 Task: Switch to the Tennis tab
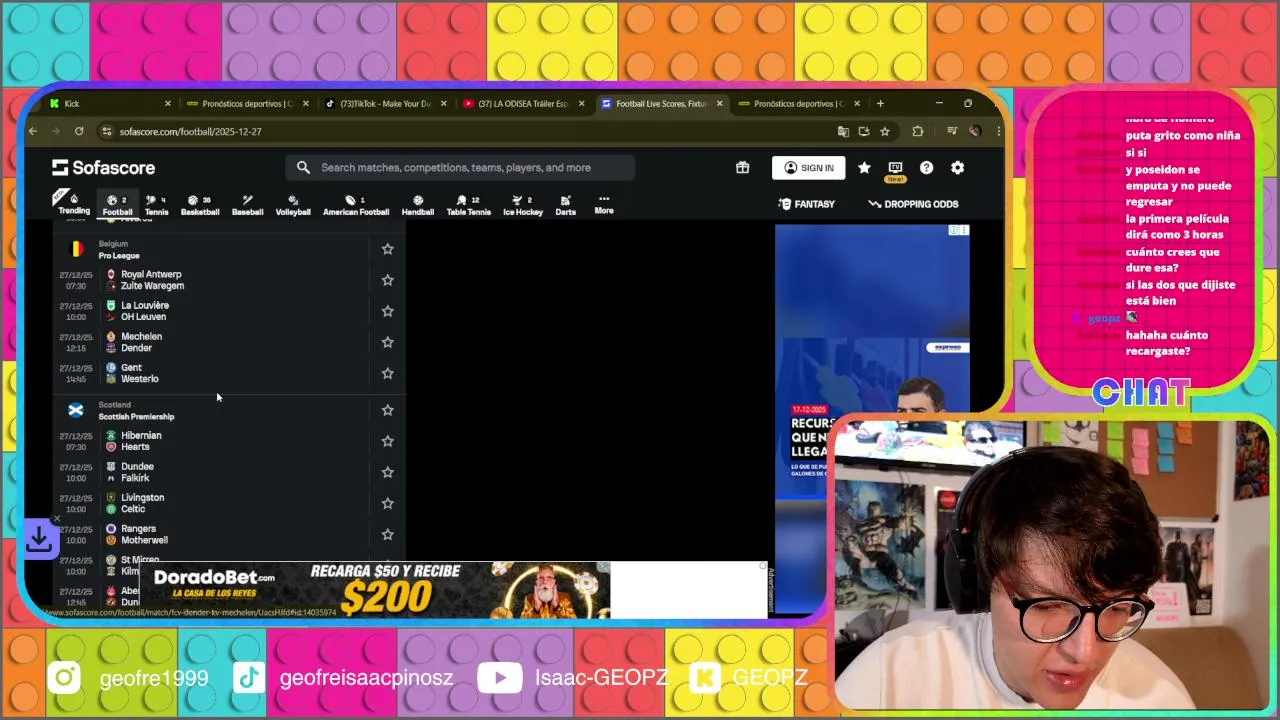tap(156, 204)
